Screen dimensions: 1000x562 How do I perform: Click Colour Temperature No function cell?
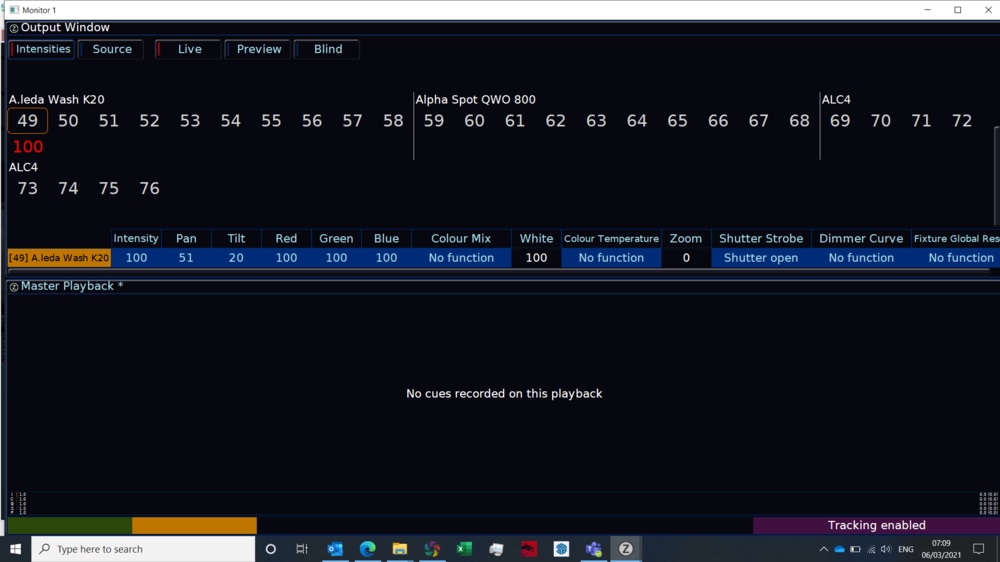coord(611,258)
